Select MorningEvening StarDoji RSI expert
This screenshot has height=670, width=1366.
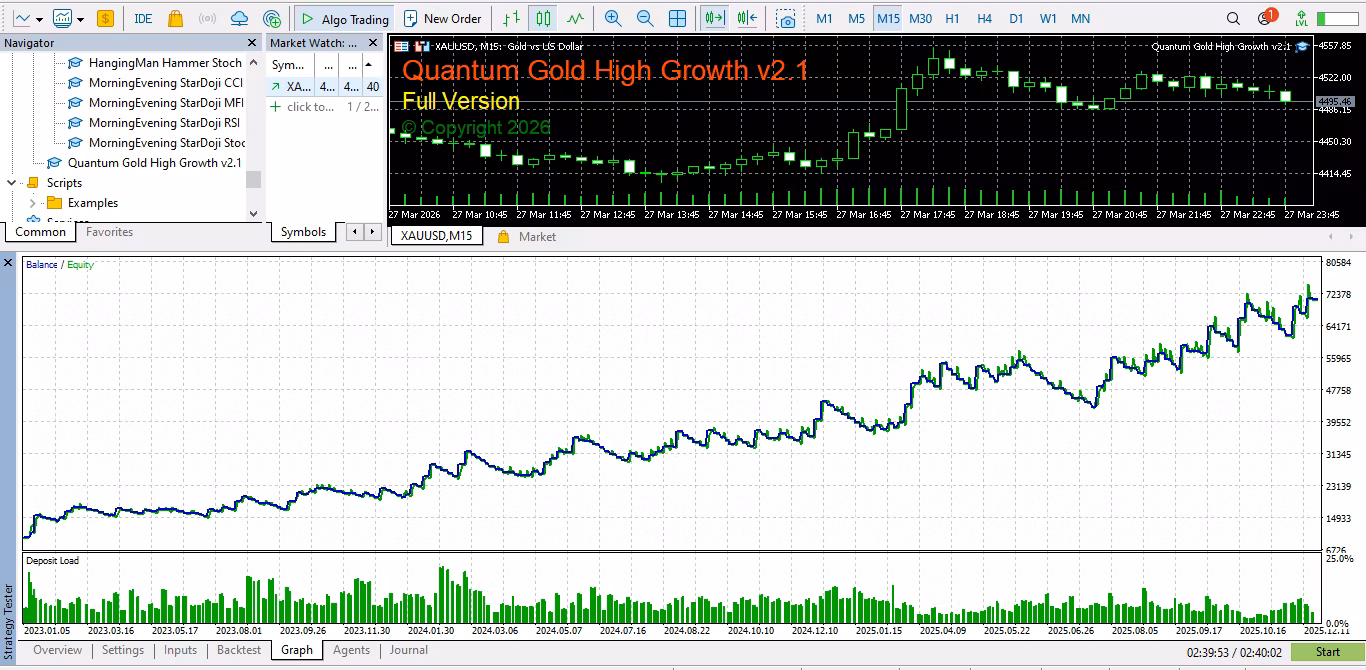click(164, 122)
